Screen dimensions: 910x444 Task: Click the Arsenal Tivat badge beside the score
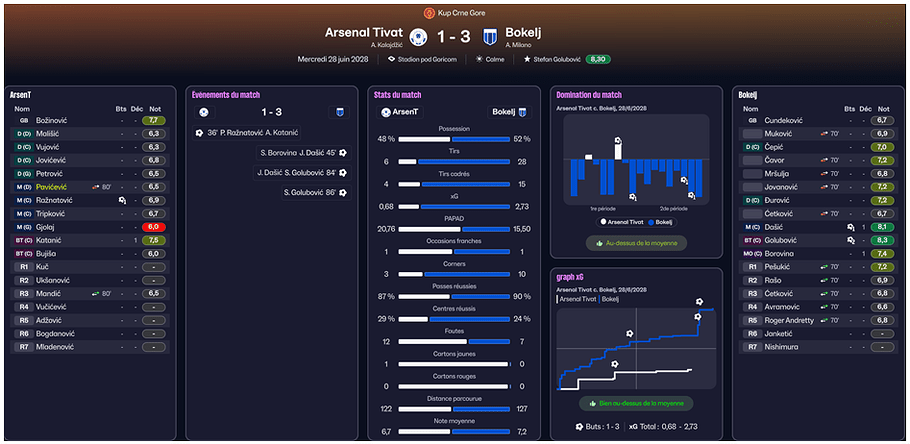point(418,37)
